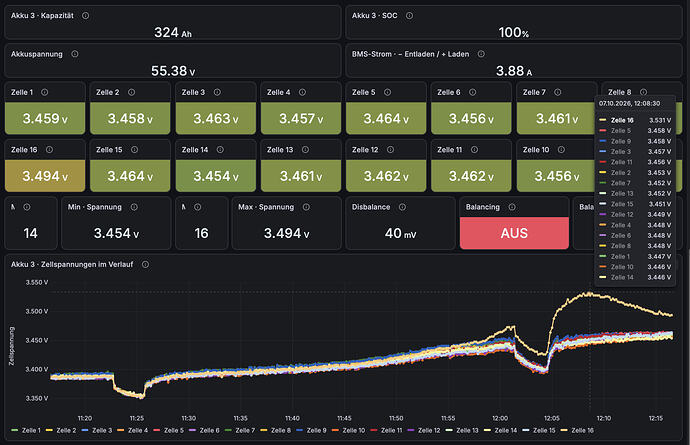Click the 55.38 V battery voltage value
The width and height of the screenshot is (690, 445).
pyautogui.click(x=173, y=70)
